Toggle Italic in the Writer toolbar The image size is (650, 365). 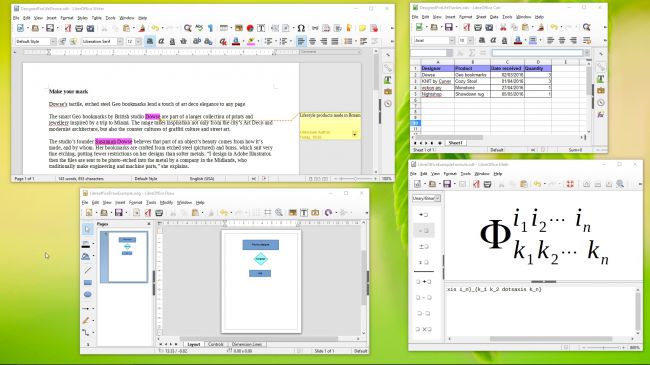pos(161,41)
